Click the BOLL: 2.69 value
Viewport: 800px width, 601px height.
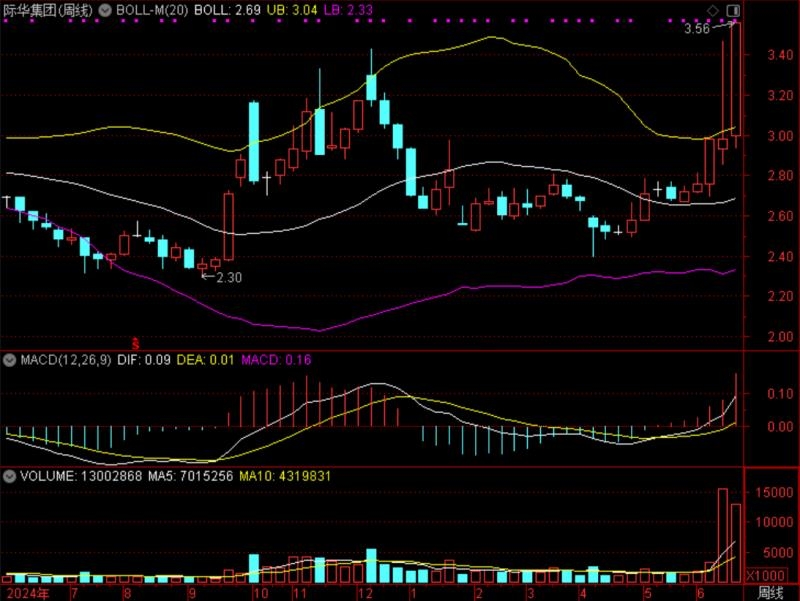(x=227, y=10)
